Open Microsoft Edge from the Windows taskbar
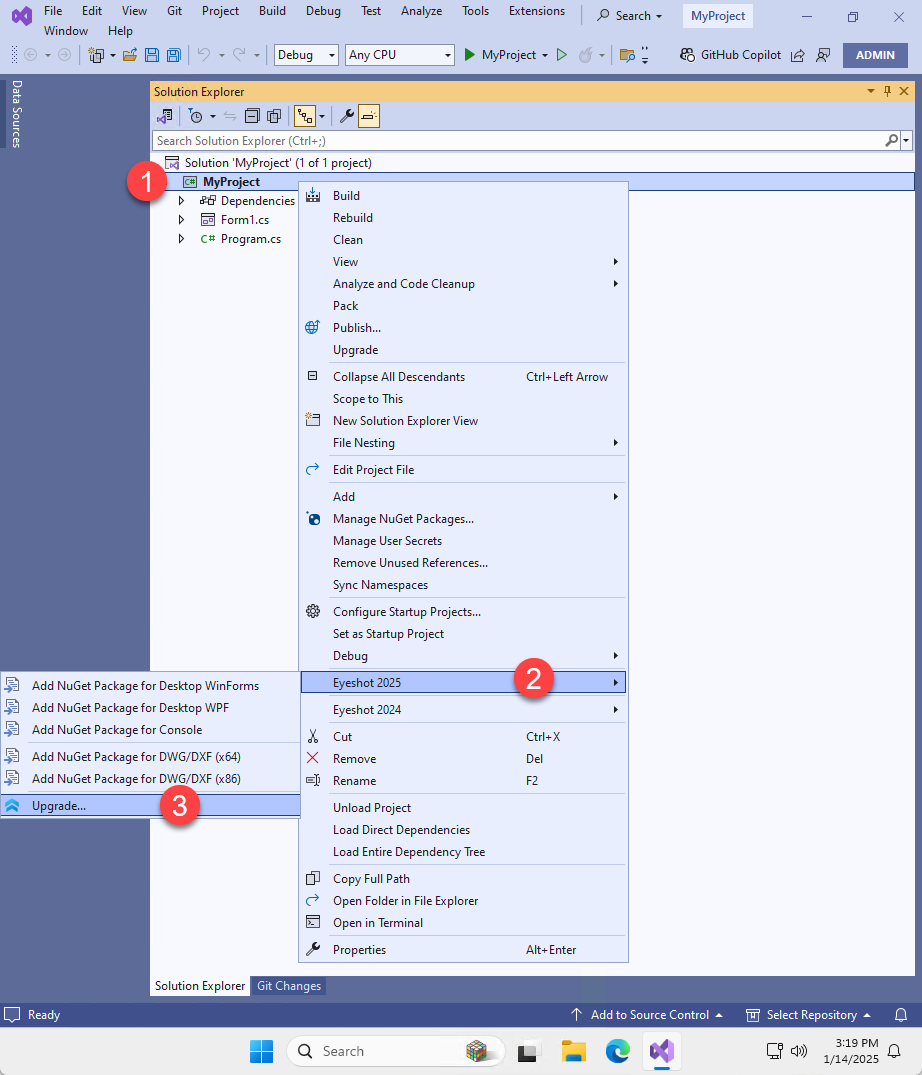The height and width of the screenshot is (1075, 922). 617,1051
